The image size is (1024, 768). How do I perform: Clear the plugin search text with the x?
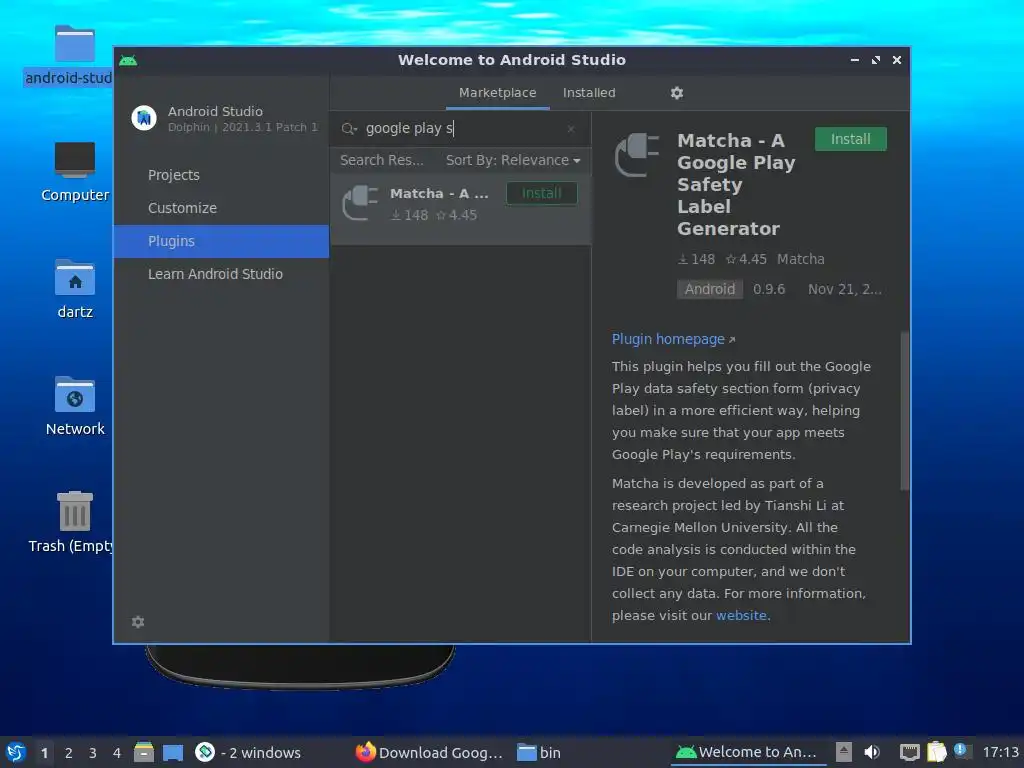pos(571,129)
